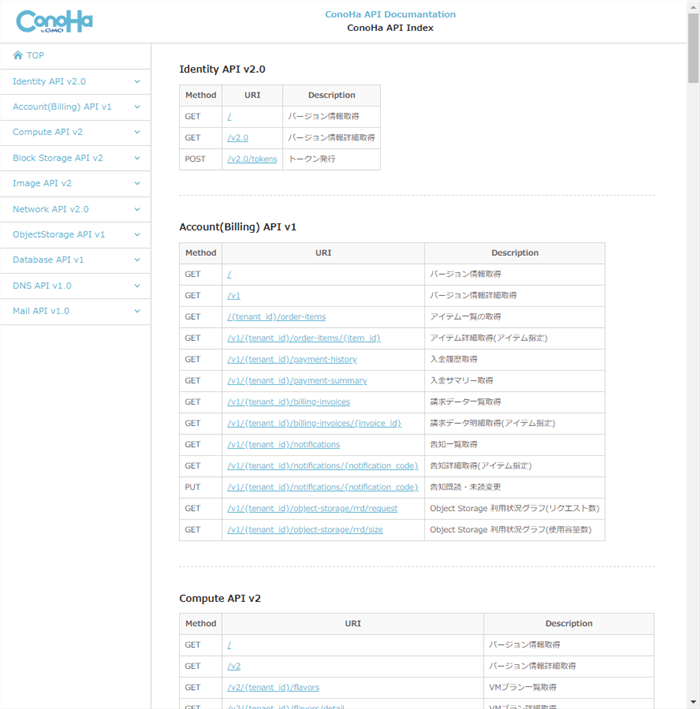Click the home icon beside TOP
Viewport: 700px width, 709px height.
tap(18, 56)
